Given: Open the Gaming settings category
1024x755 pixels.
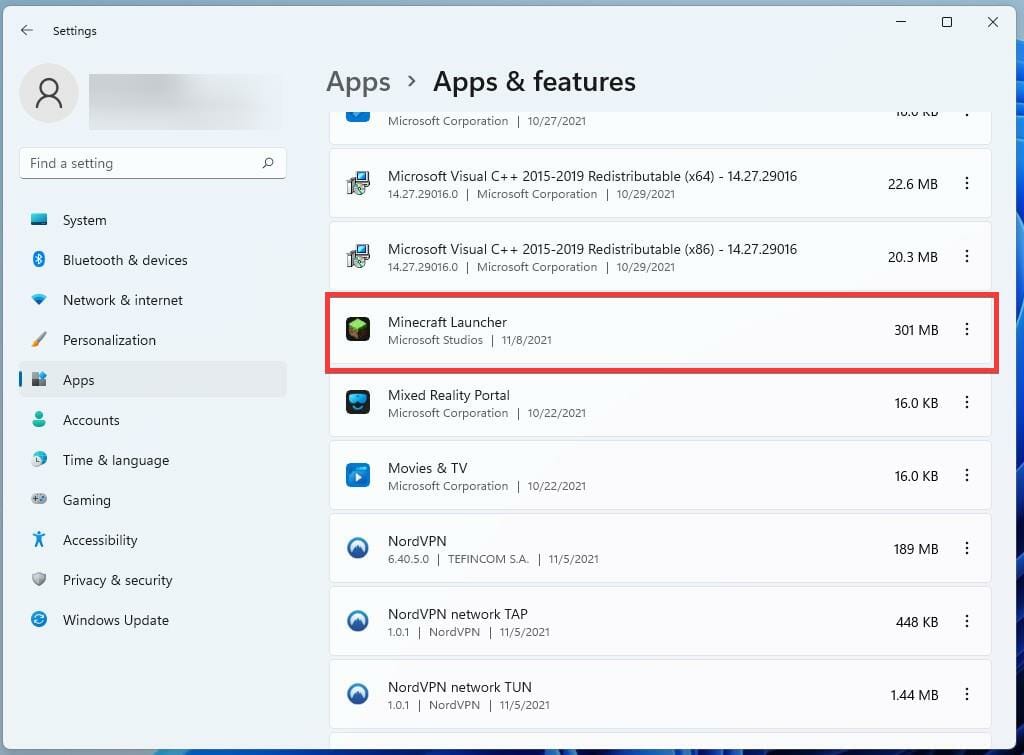Looking at the screenshot, I should pyautogui.click(x=153, y=500).
